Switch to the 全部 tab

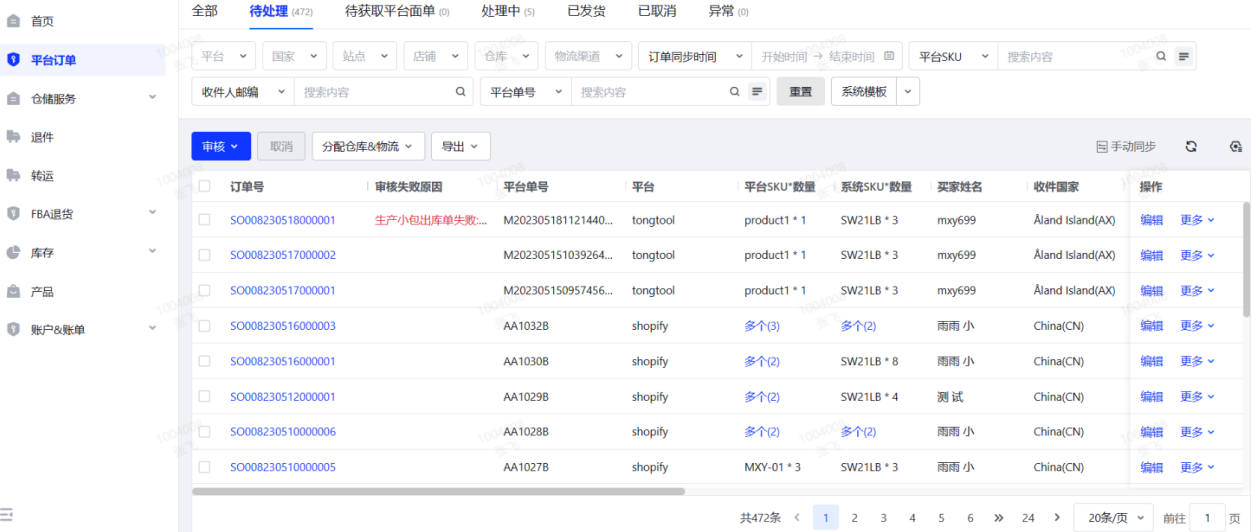click(x=204, y=11)
